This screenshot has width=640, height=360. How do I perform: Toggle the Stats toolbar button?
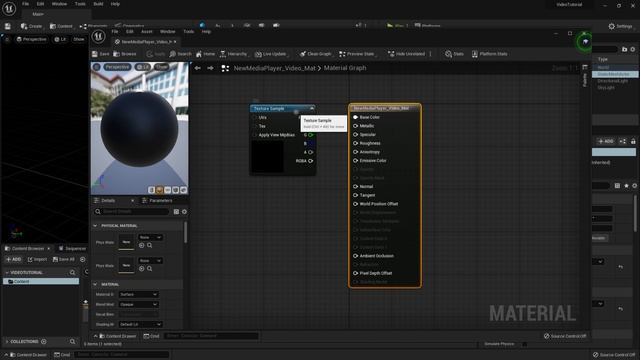pos(454,54)
